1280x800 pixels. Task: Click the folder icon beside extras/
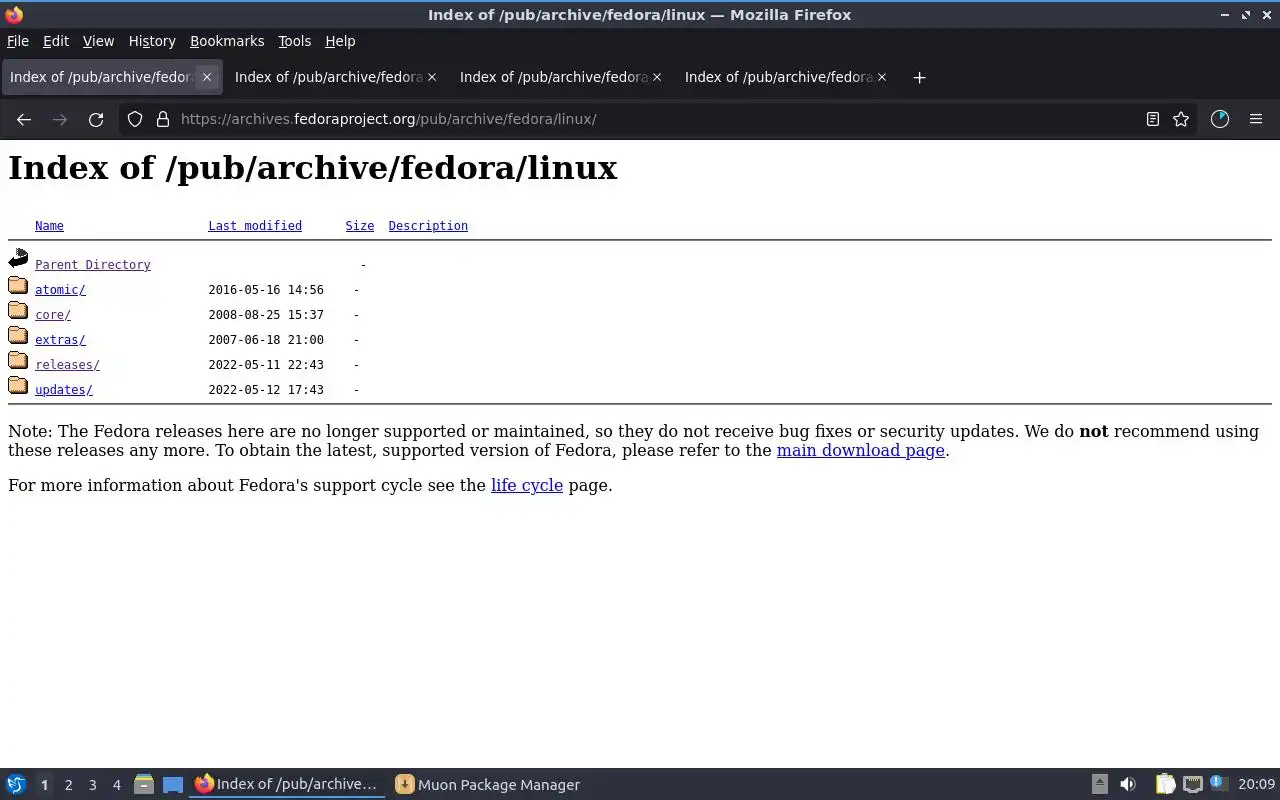(18, 336)
